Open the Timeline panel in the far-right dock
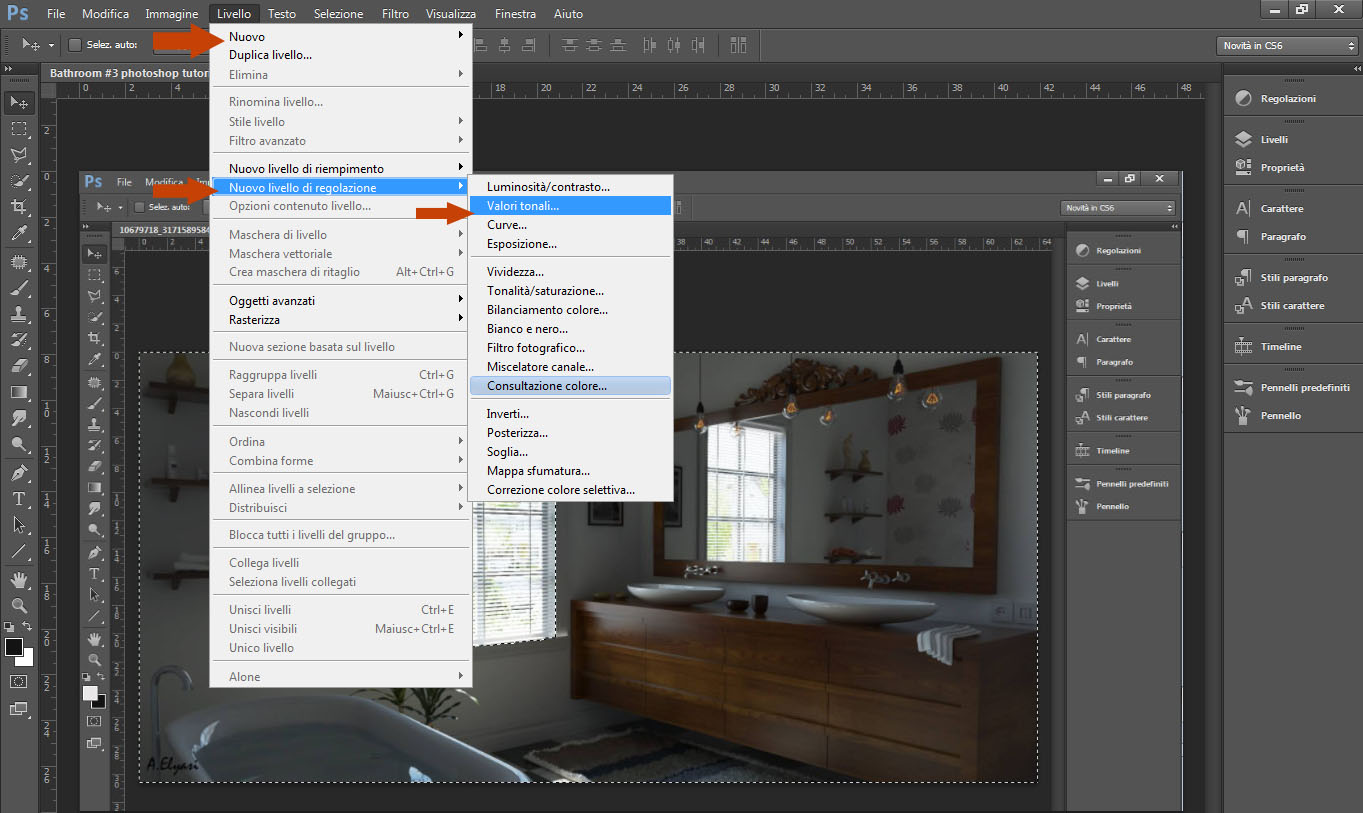This screenshot has height=813, width=1363. (1280, 346)
